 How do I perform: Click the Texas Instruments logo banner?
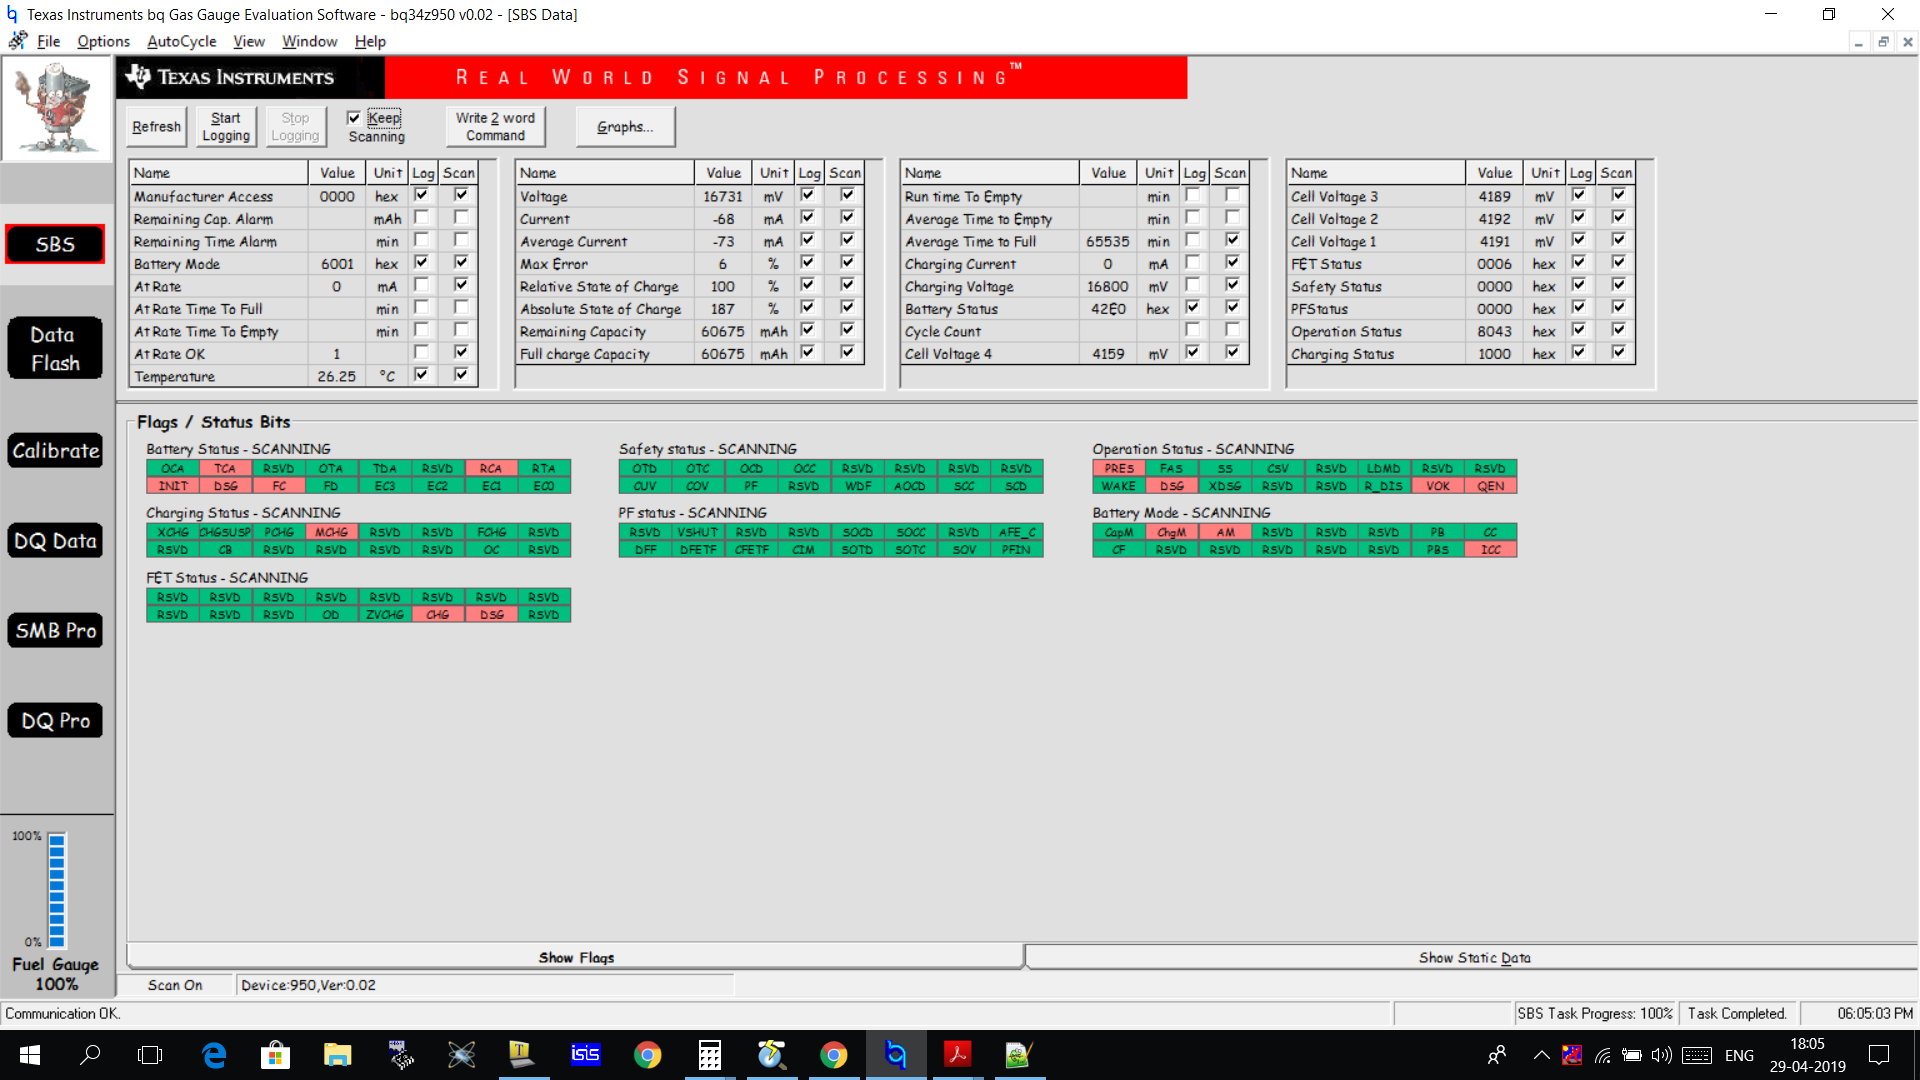click(250, 77)
